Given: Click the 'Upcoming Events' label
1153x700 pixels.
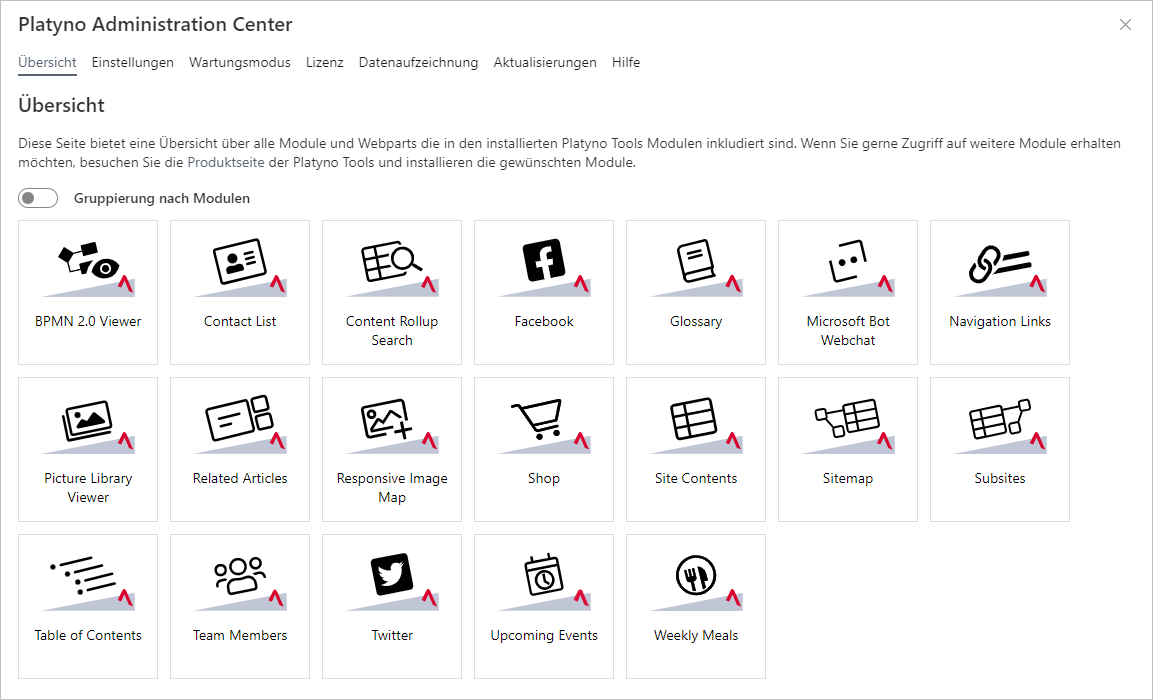Looking at the screenshot, I should coord(544,635).
